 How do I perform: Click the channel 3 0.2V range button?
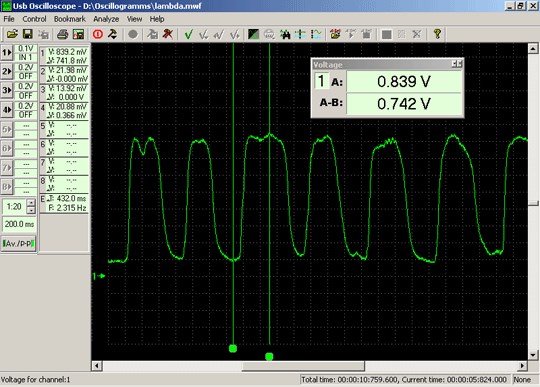coord(25,86)
